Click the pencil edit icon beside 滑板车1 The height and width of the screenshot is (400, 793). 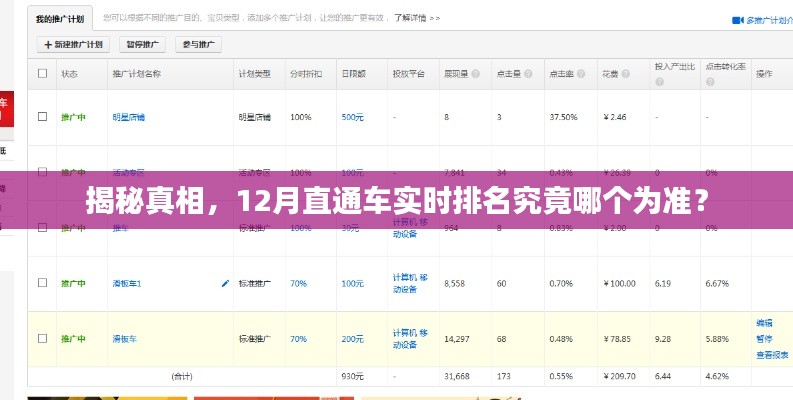click(225, 284)
